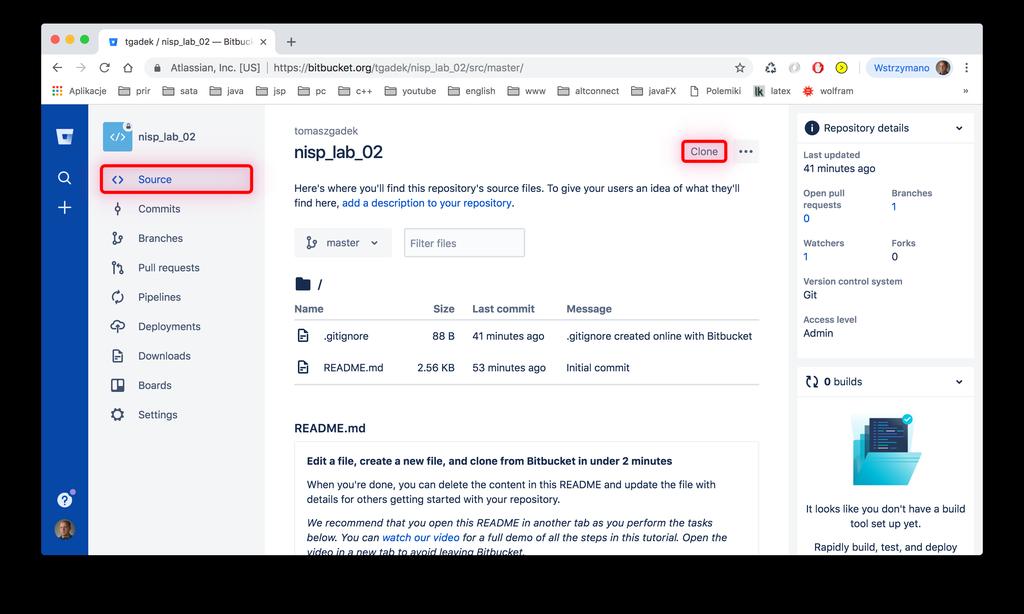Open Boards in the sidebar
The width and height of the screenshot is (1024, 614).
(x=176, y=385)
